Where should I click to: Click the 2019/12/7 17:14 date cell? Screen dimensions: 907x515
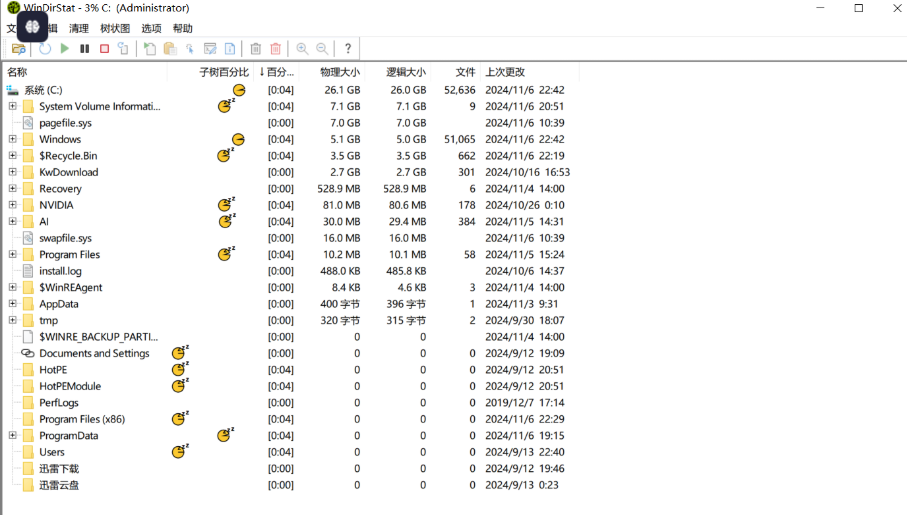(x=525, y=403)
